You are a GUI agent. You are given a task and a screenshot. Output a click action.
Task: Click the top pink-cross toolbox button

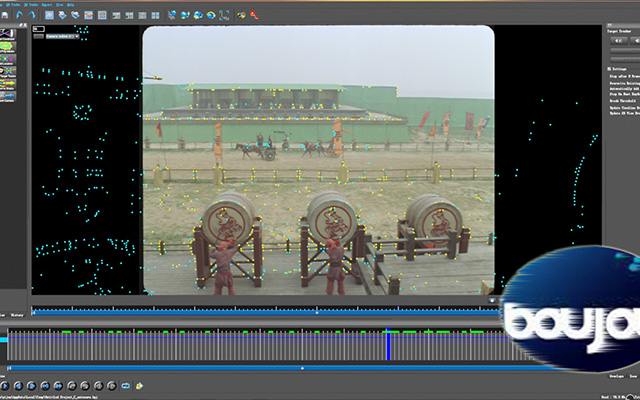coord(7,34)
